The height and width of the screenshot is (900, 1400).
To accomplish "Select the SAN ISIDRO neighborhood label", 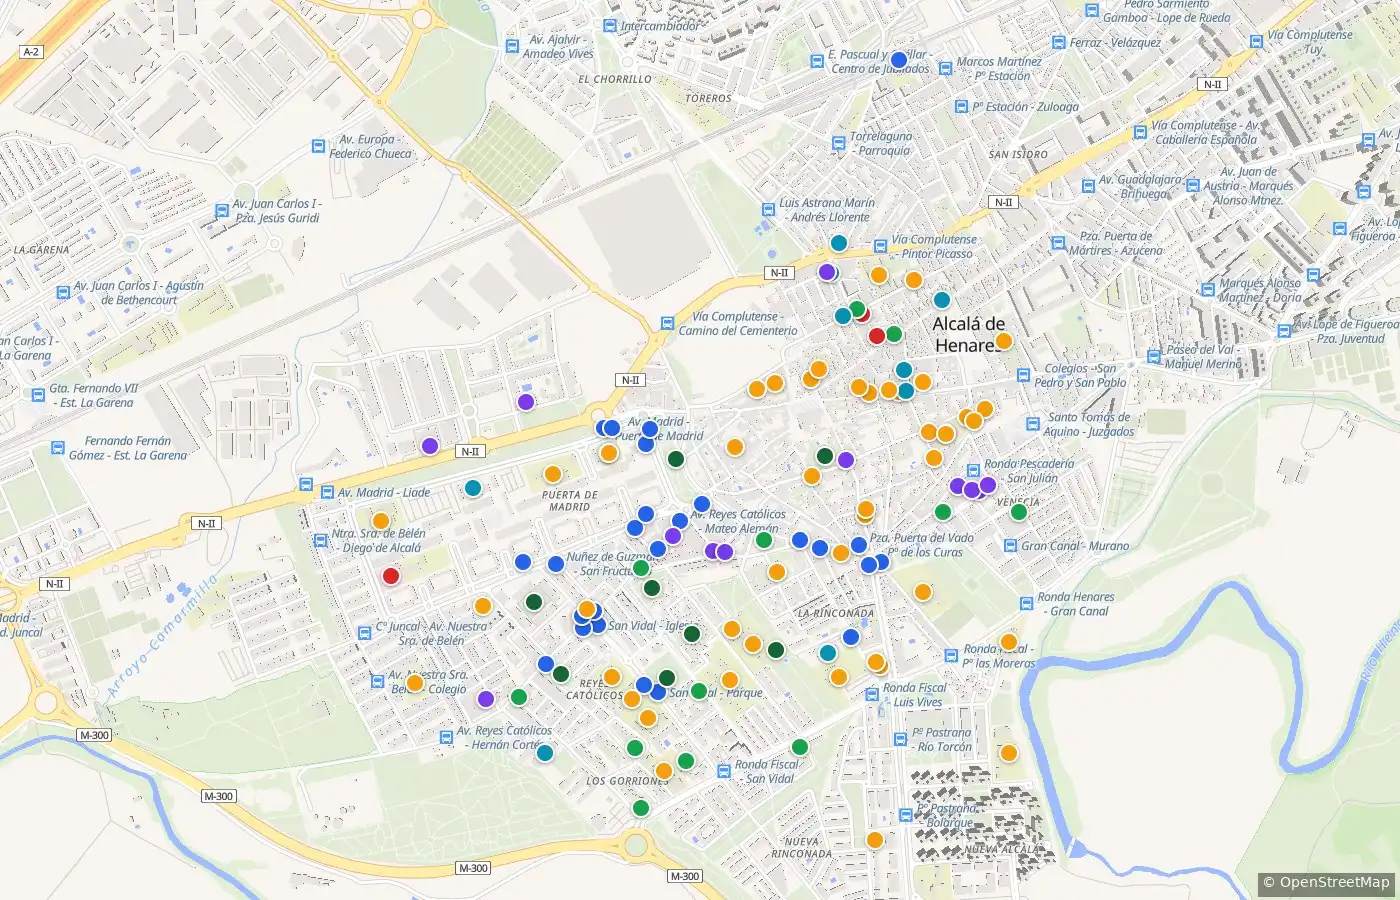I will pyautogui.click(x=1018, y=155).
